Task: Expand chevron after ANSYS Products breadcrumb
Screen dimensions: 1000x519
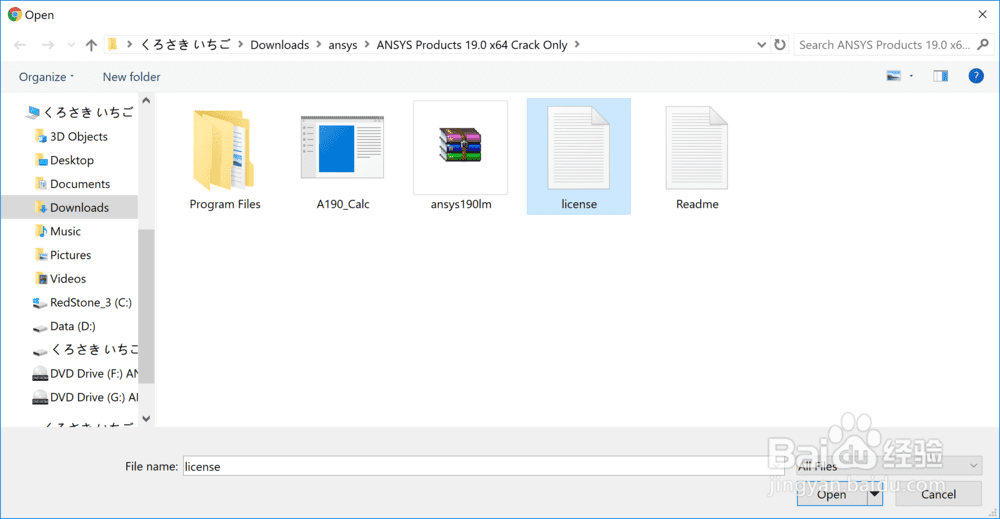Action: [577, 45]
